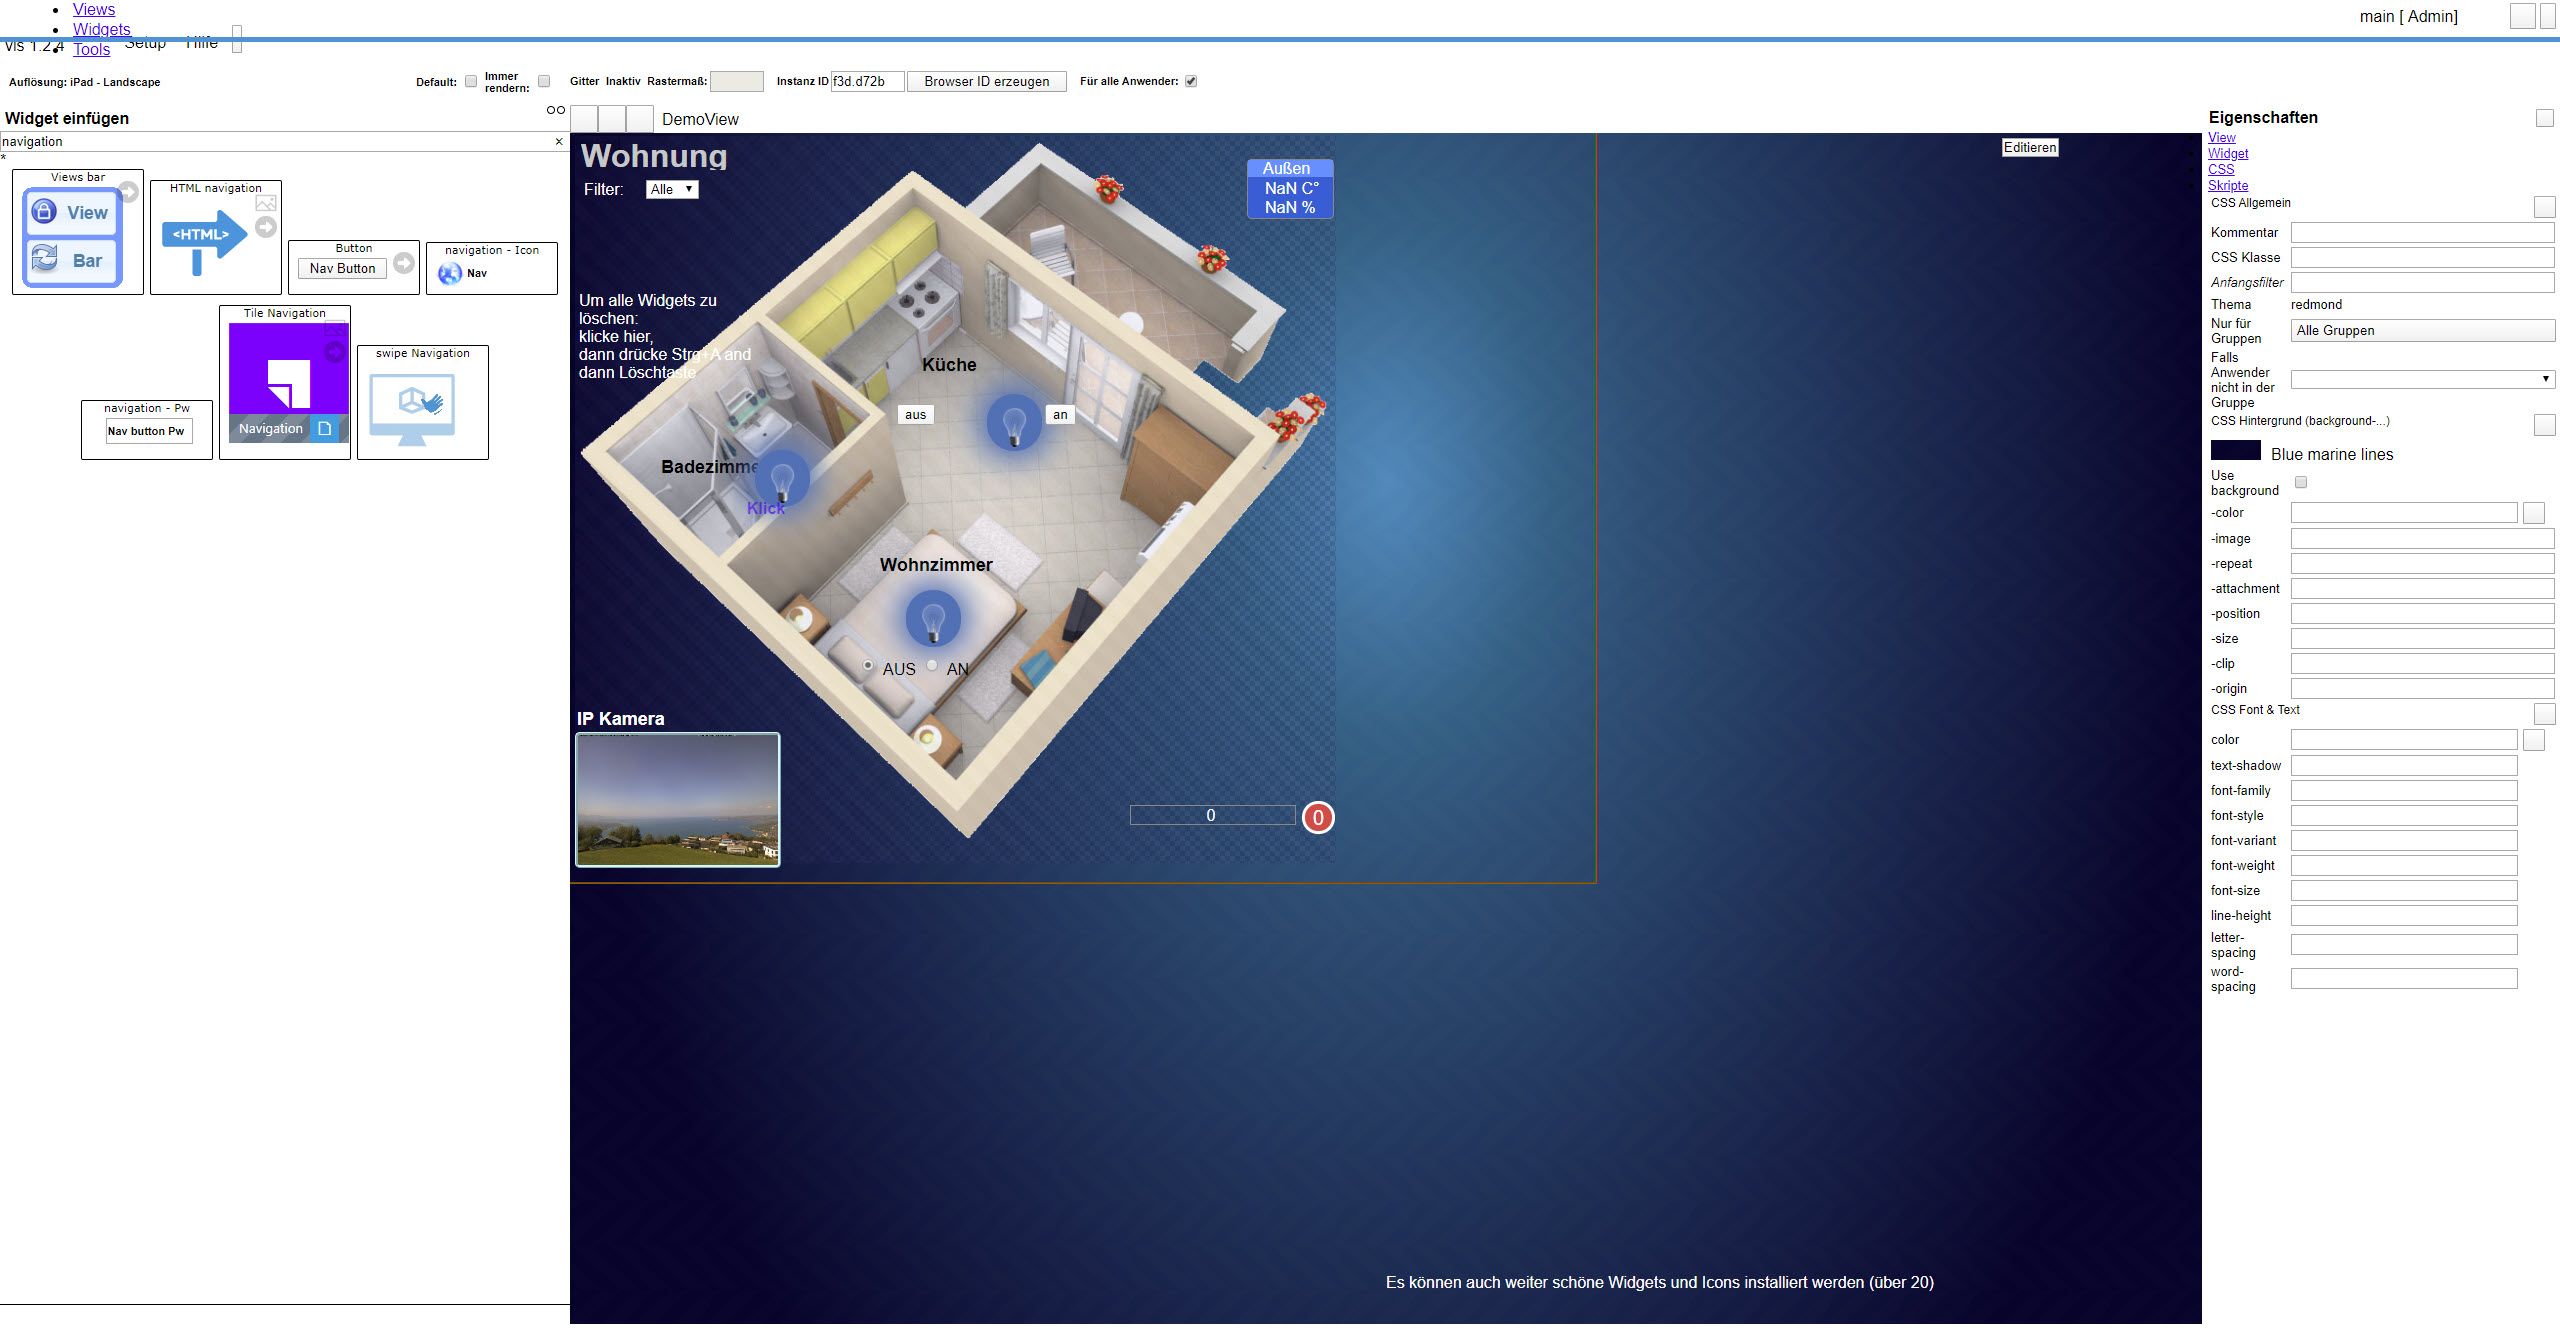Select the swipe Navigation monitor widget
This screenshot has height=1329, width=2560.
(412, 409)
